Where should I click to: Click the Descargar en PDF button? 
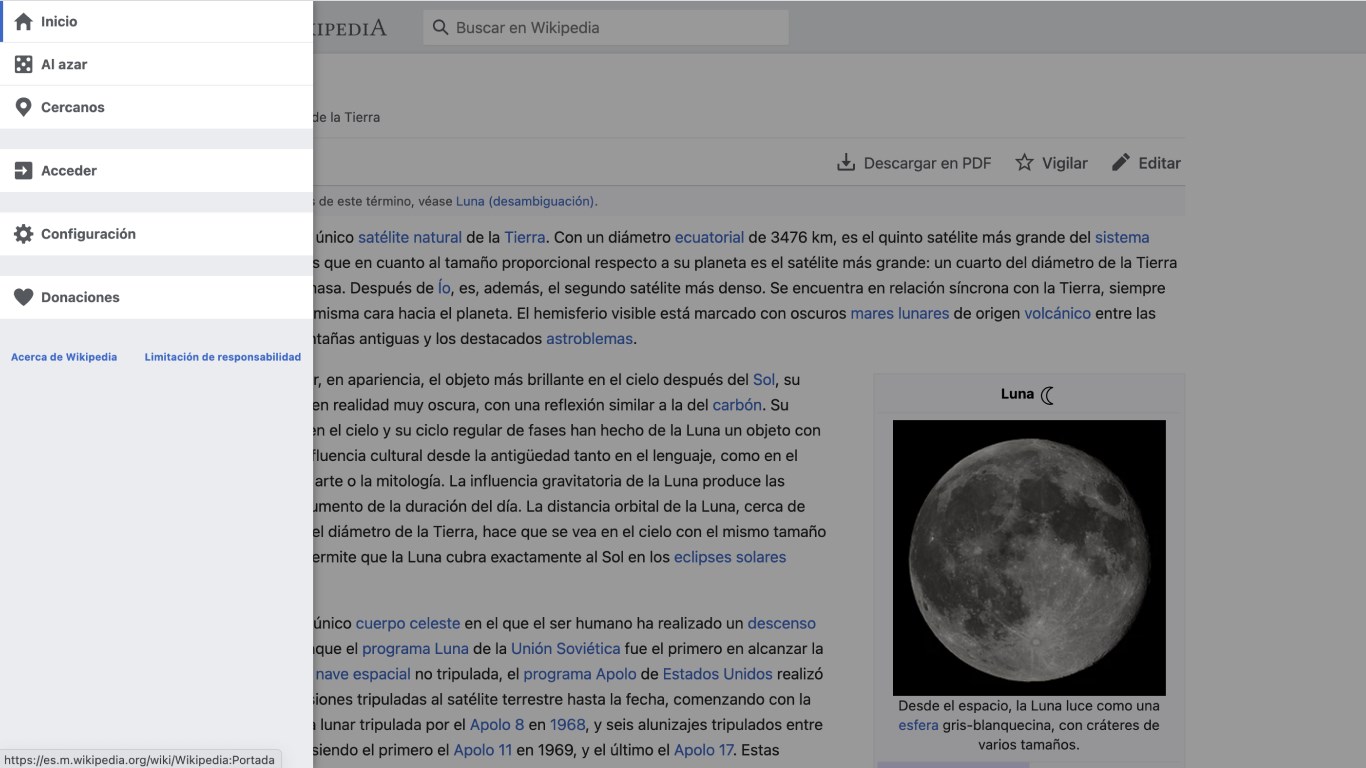914,163
